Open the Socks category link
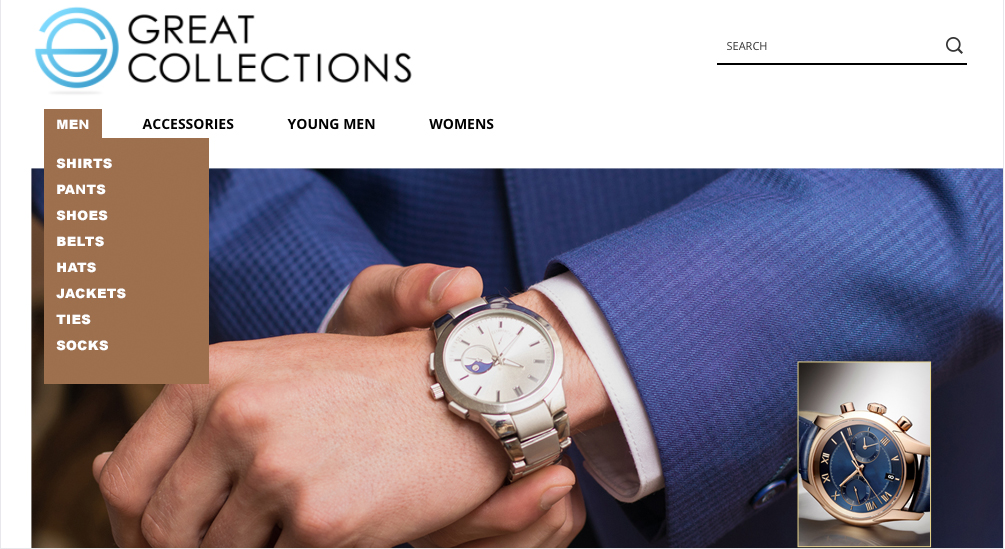 point(82,345)
